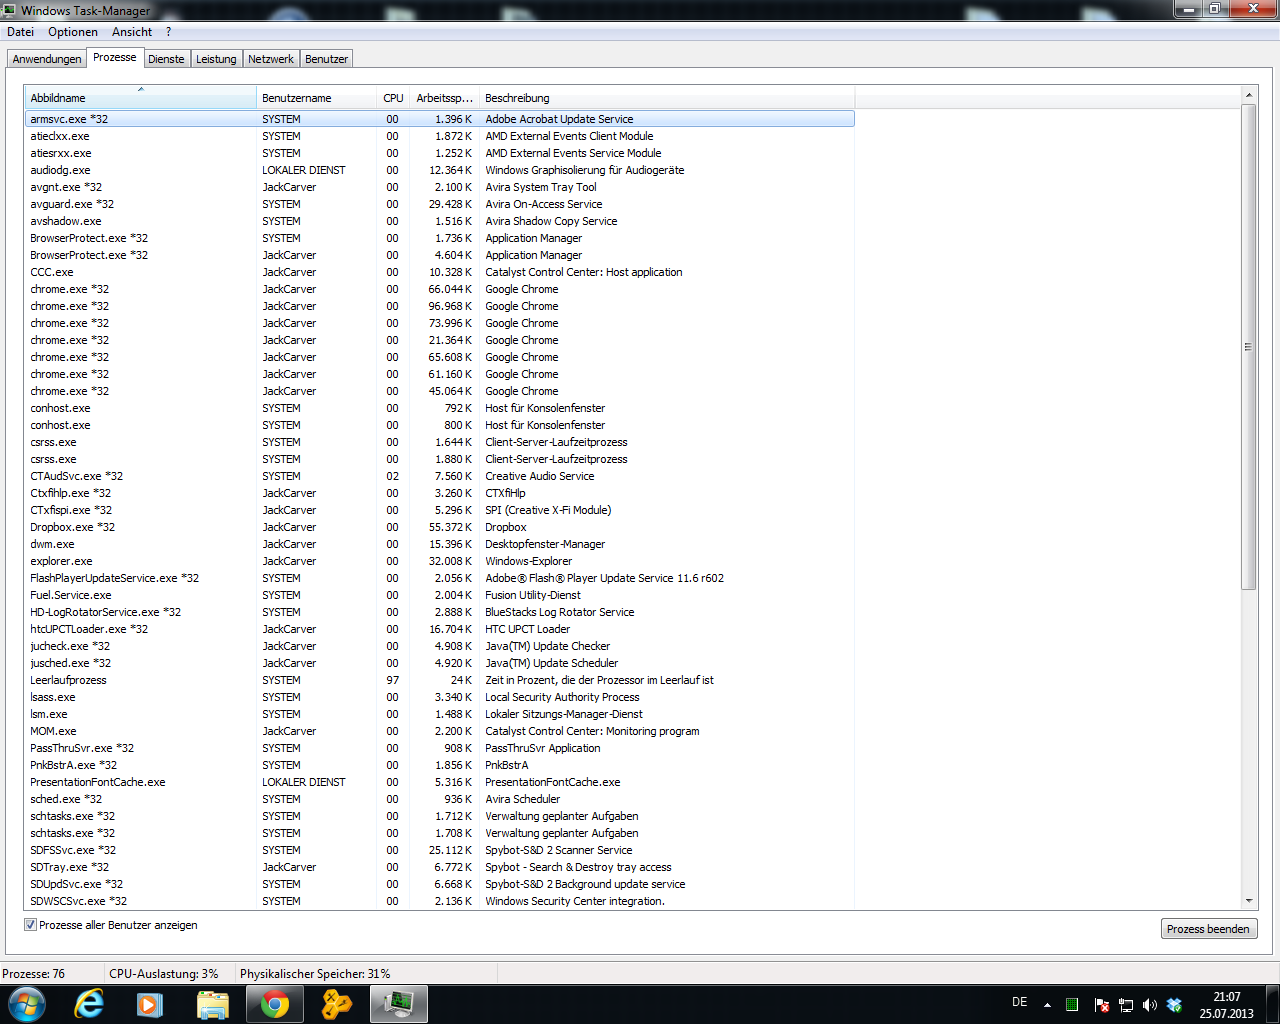Click the volume speaker tray icon

pos(1150,1005)
